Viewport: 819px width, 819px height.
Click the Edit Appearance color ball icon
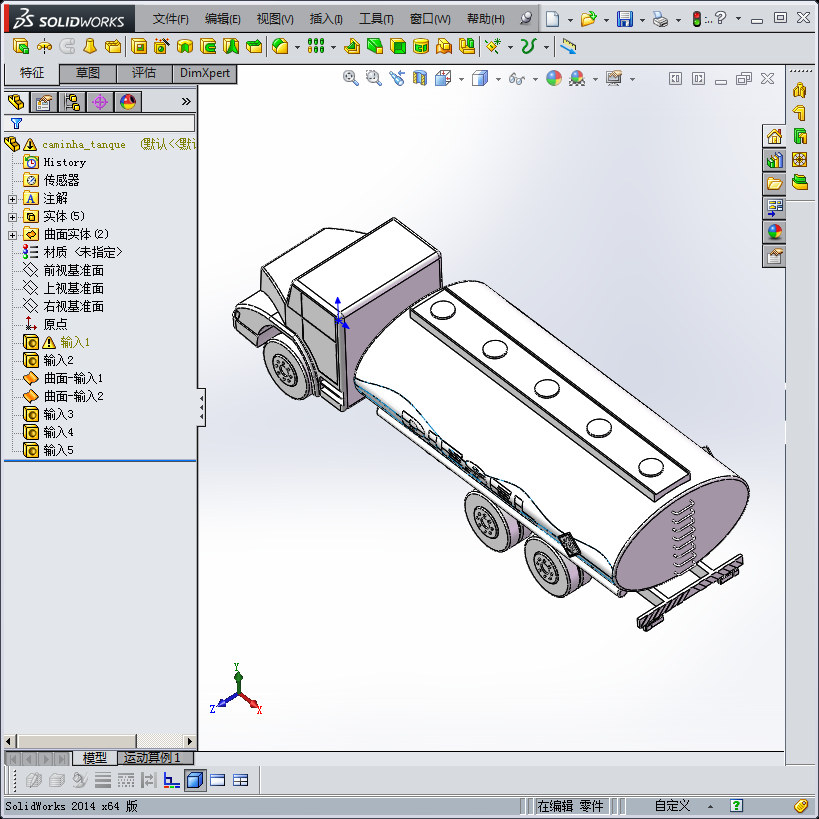coord(554,78)
